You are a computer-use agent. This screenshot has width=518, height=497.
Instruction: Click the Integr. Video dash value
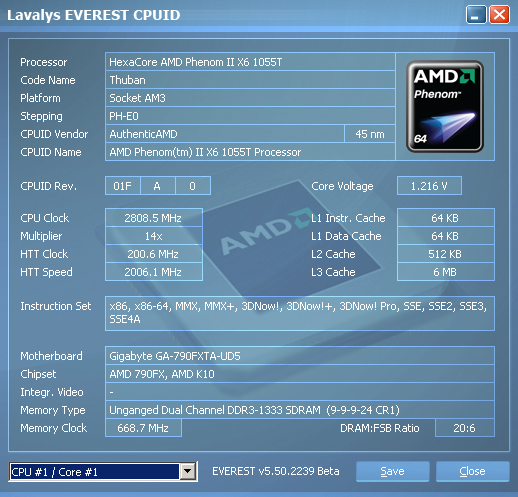click(x=300, y=392)
